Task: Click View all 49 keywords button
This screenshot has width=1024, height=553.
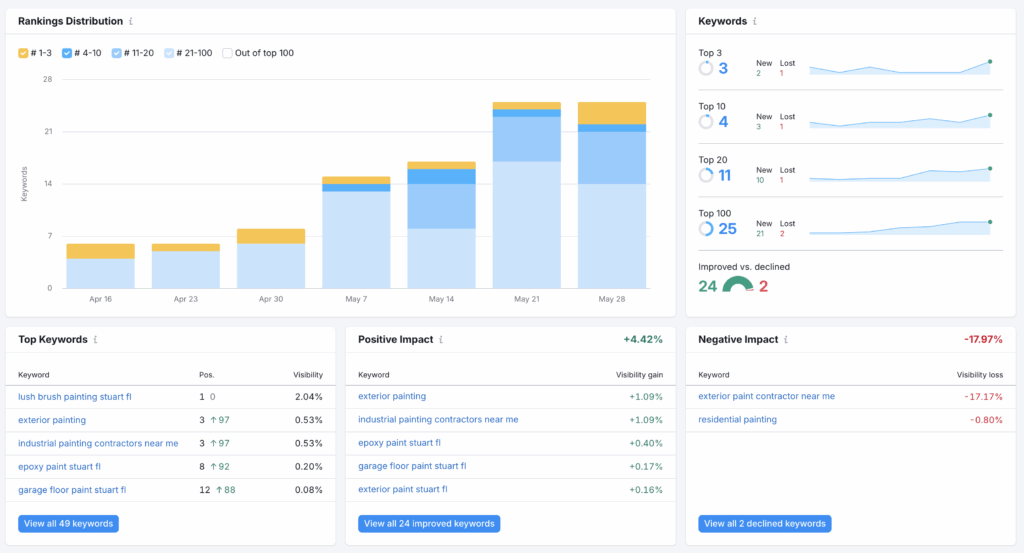Action: pos(68,523)
